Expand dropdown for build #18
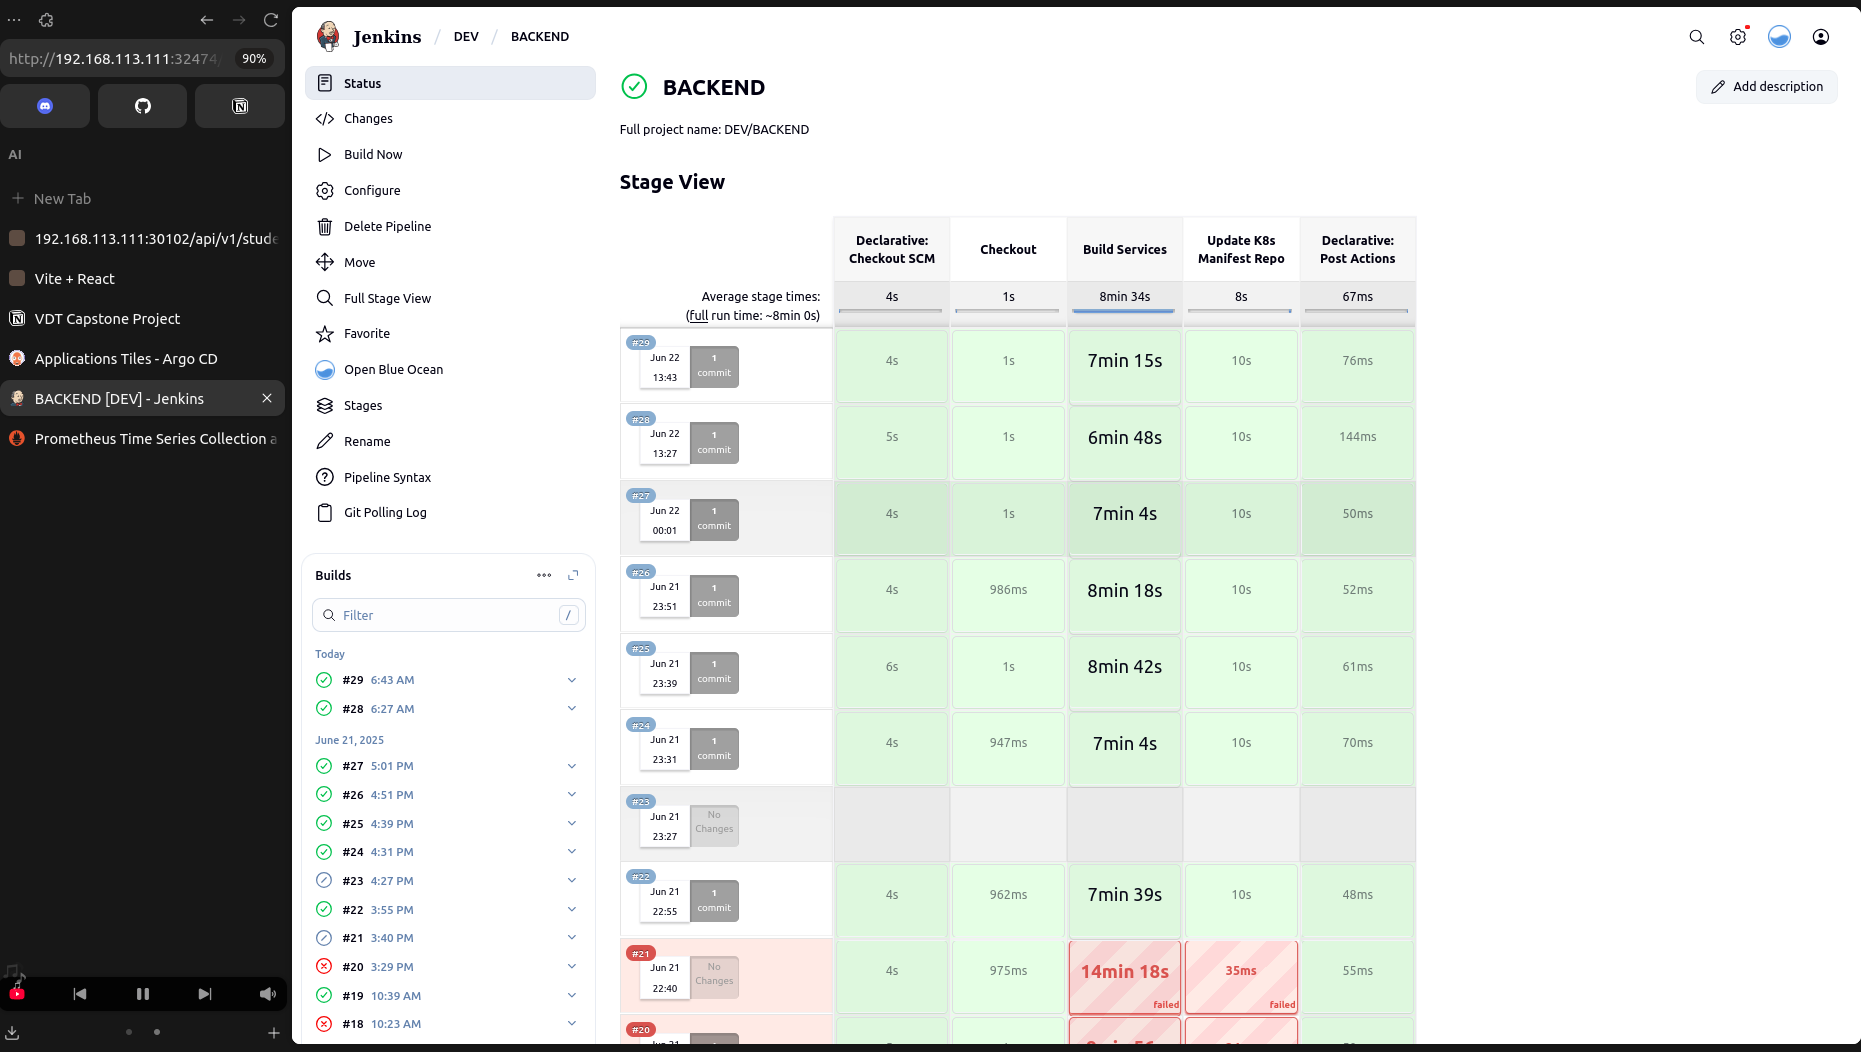Image resolution: width=1861 pixels, height=1052 pixels. click(x=572, y=1024)
